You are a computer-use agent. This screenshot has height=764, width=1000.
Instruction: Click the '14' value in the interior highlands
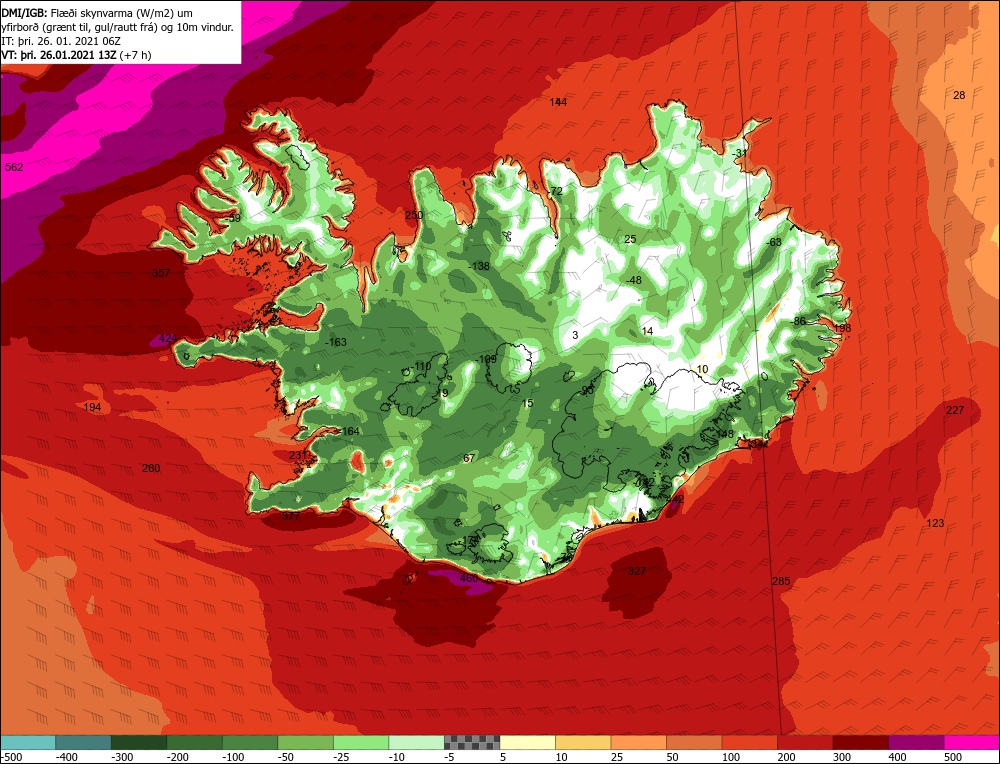(x=647, y=331)
